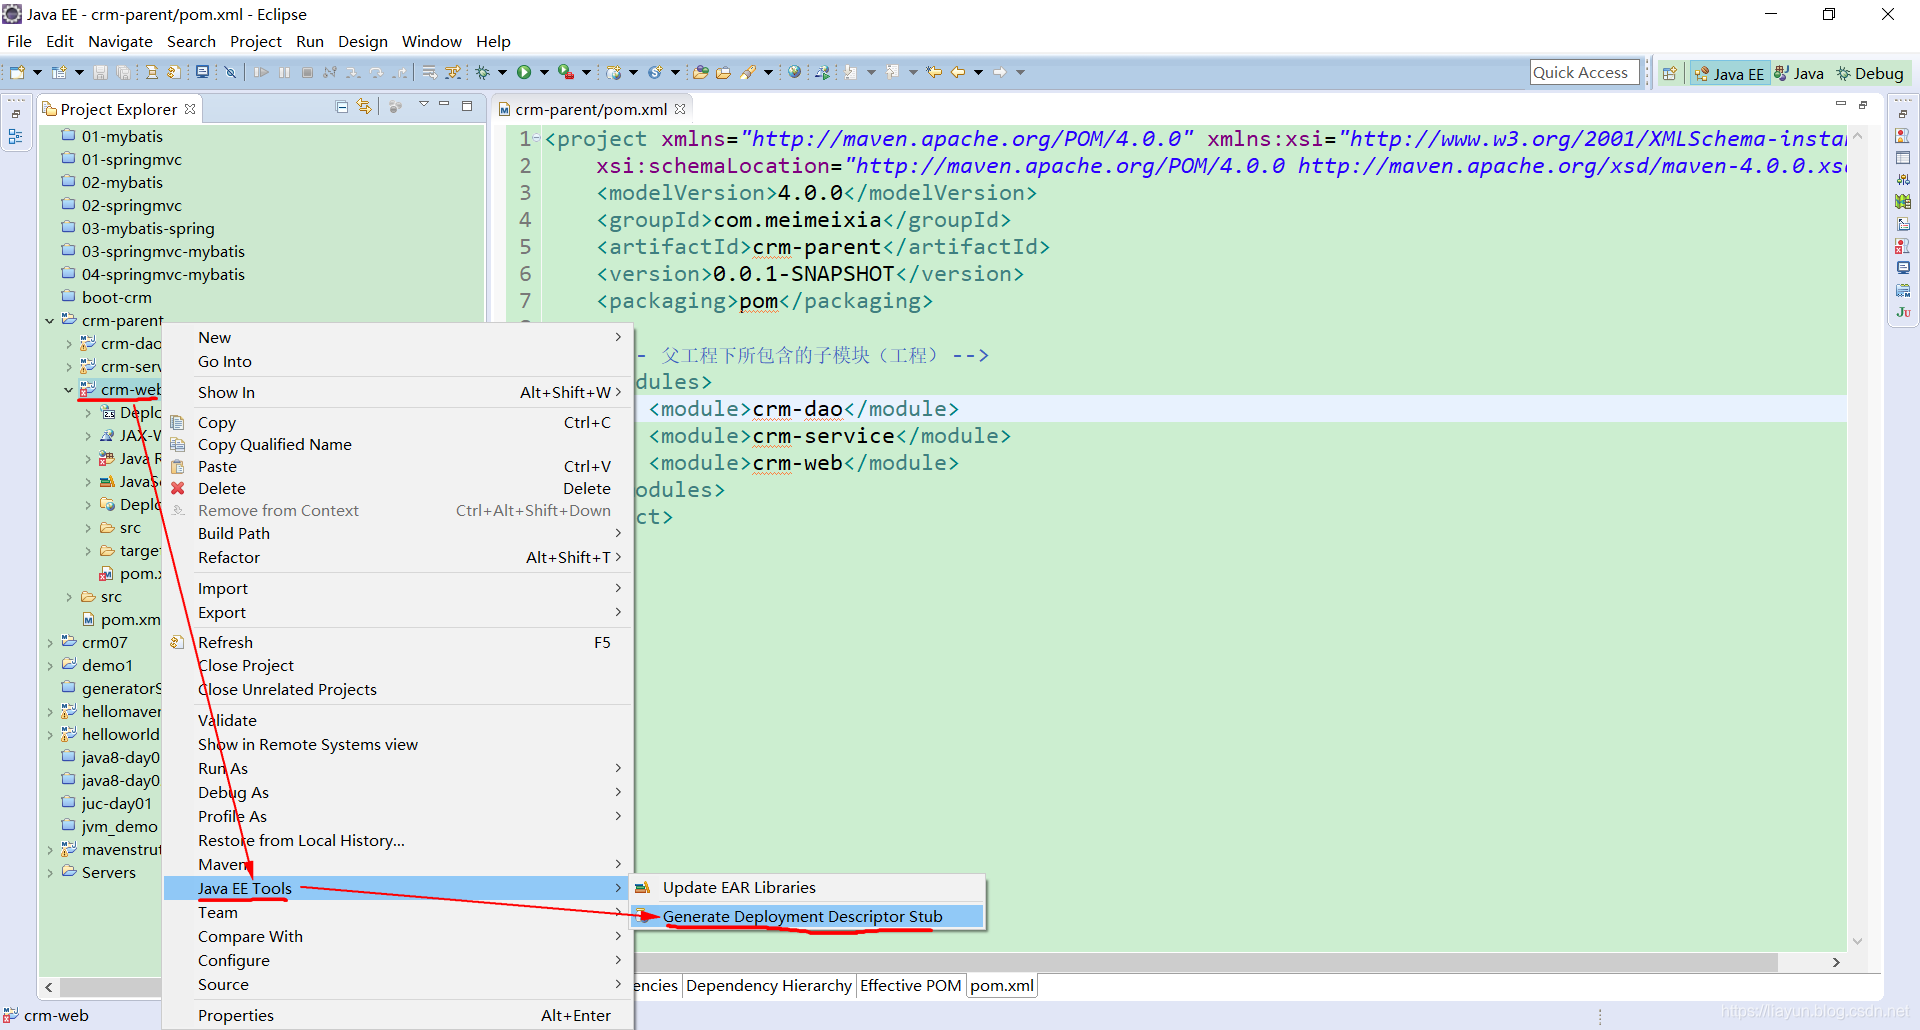This screenshot has width=1920, height=1030.
Task: Open the Open Type folder icon in toolbar
Action: pos(699,72)
